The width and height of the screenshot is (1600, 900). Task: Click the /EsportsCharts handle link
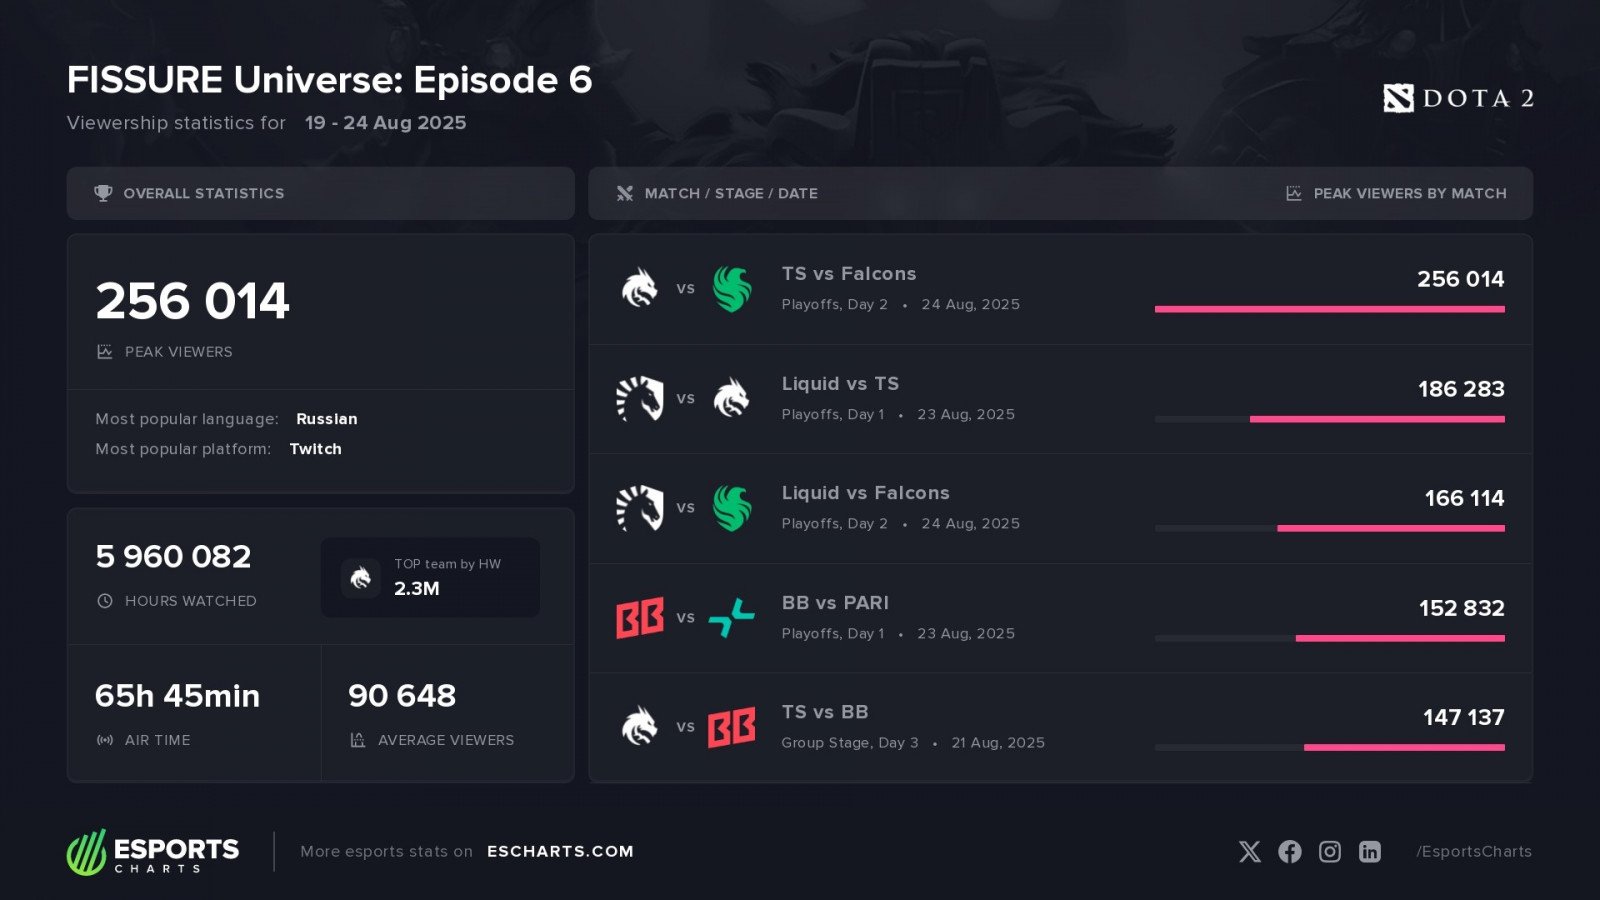(x=1474, y=851)
